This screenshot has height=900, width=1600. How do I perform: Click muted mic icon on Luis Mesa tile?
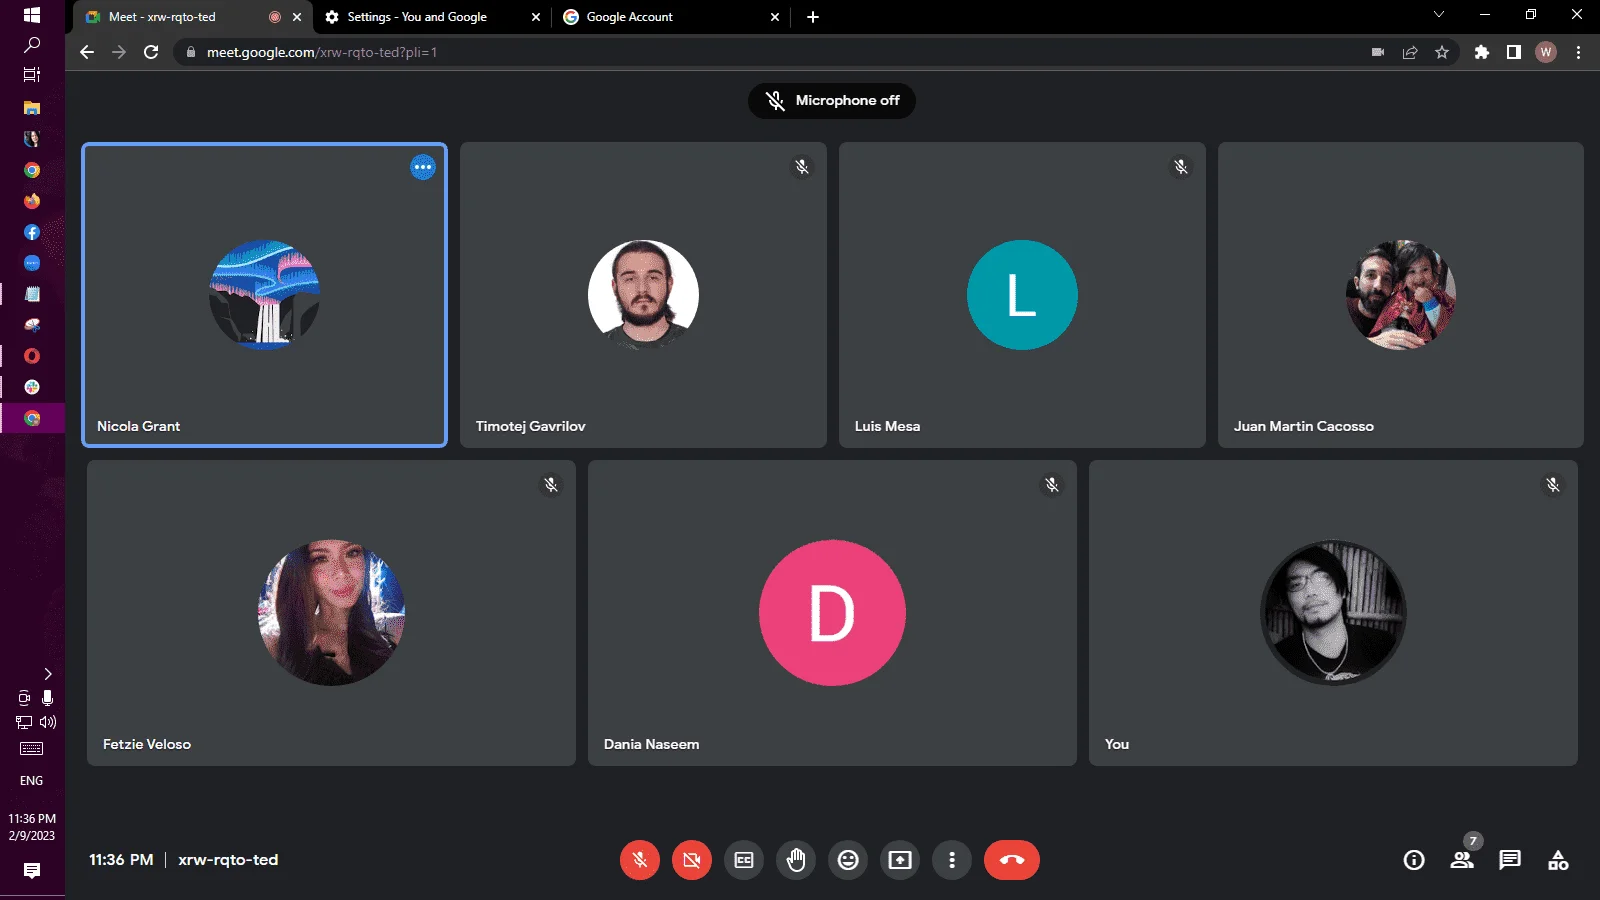(1181, 167)
